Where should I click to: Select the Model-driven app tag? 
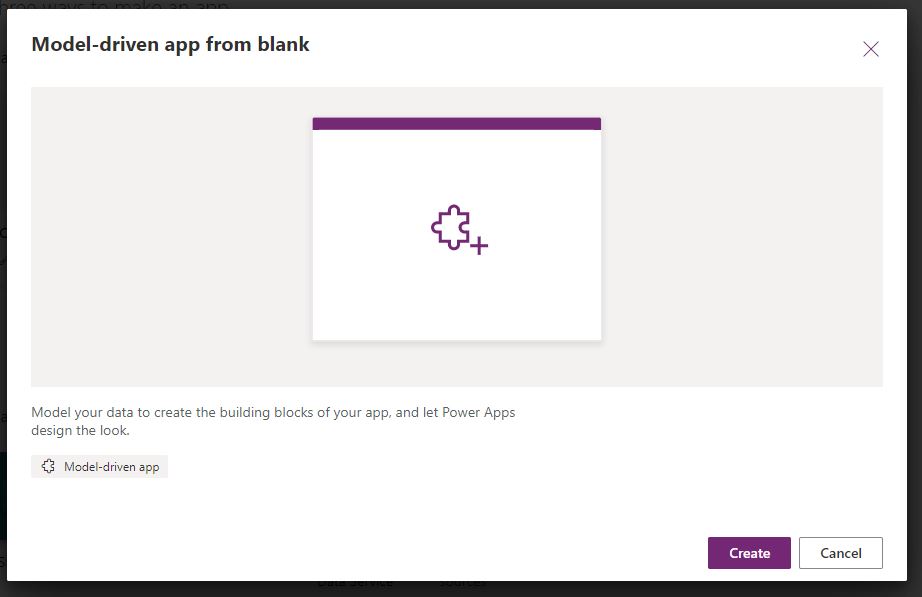(99, 466)
